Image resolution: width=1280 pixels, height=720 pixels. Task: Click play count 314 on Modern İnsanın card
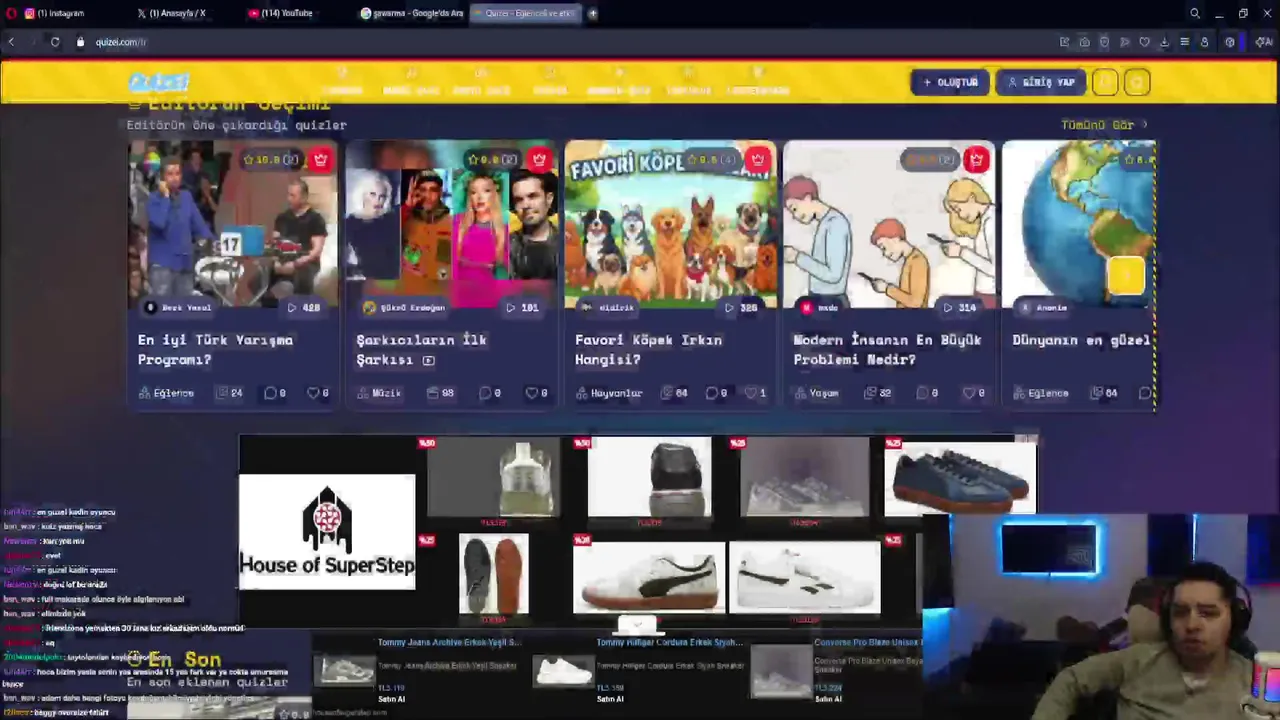pos(959,307)
